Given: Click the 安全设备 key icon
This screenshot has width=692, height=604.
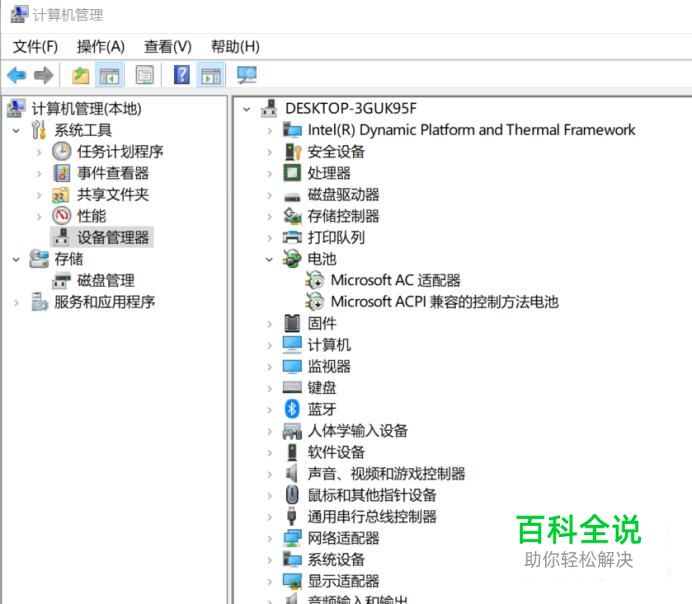Looking at the screenshot, I should coord(292,152).
